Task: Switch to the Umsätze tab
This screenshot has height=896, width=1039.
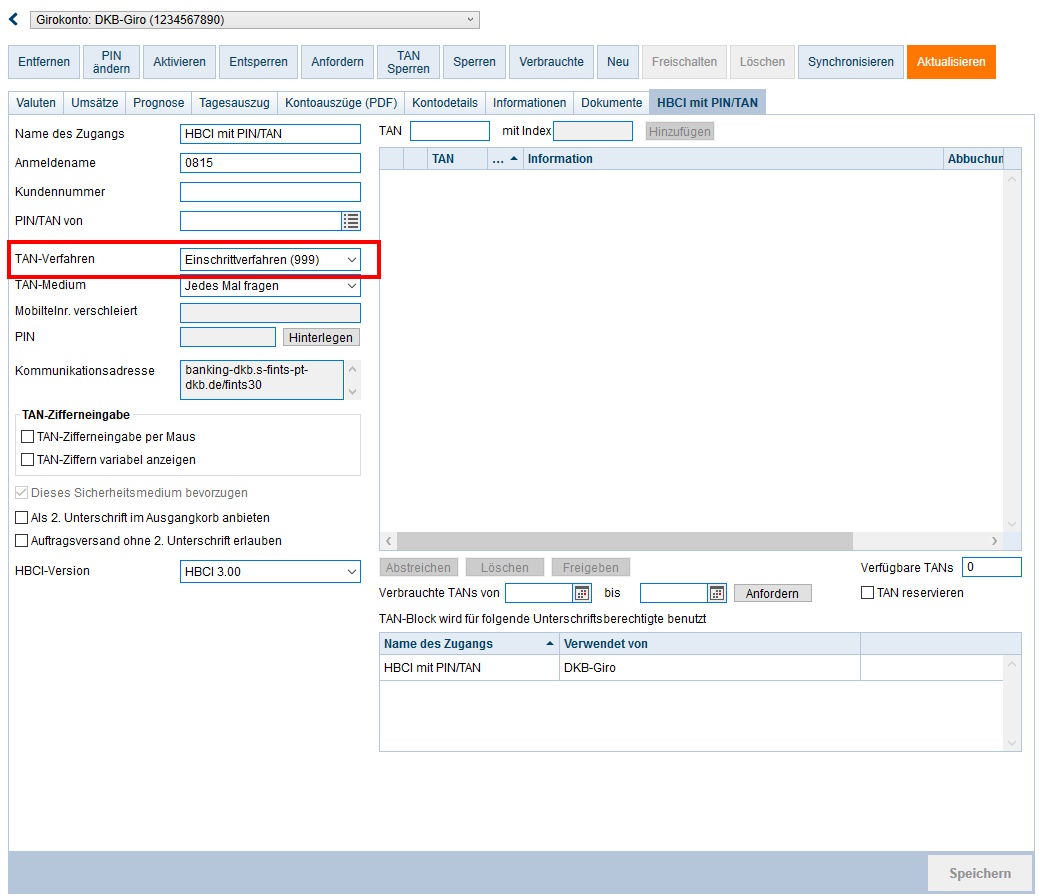Action: 95,103
